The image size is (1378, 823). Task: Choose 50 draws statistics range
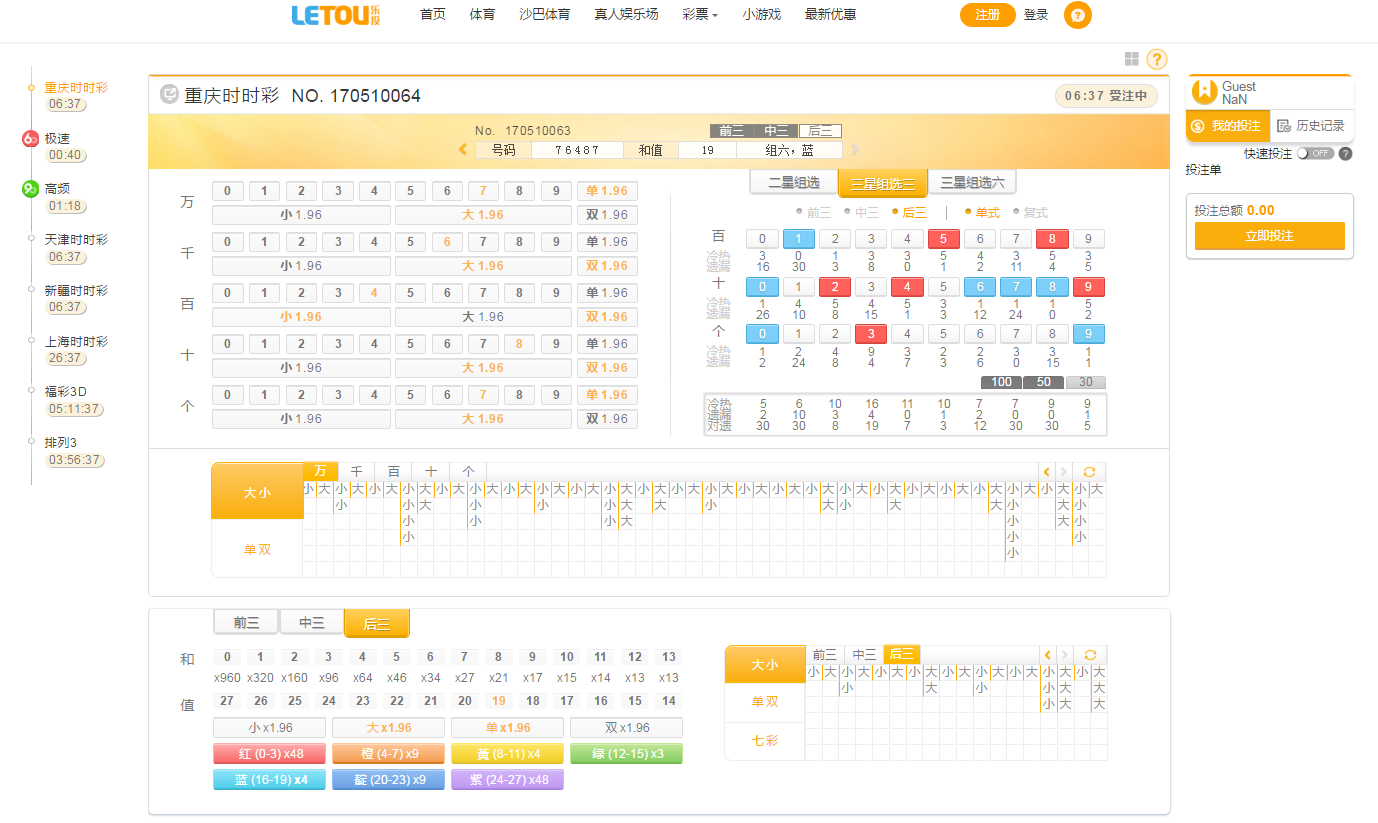1043,382
